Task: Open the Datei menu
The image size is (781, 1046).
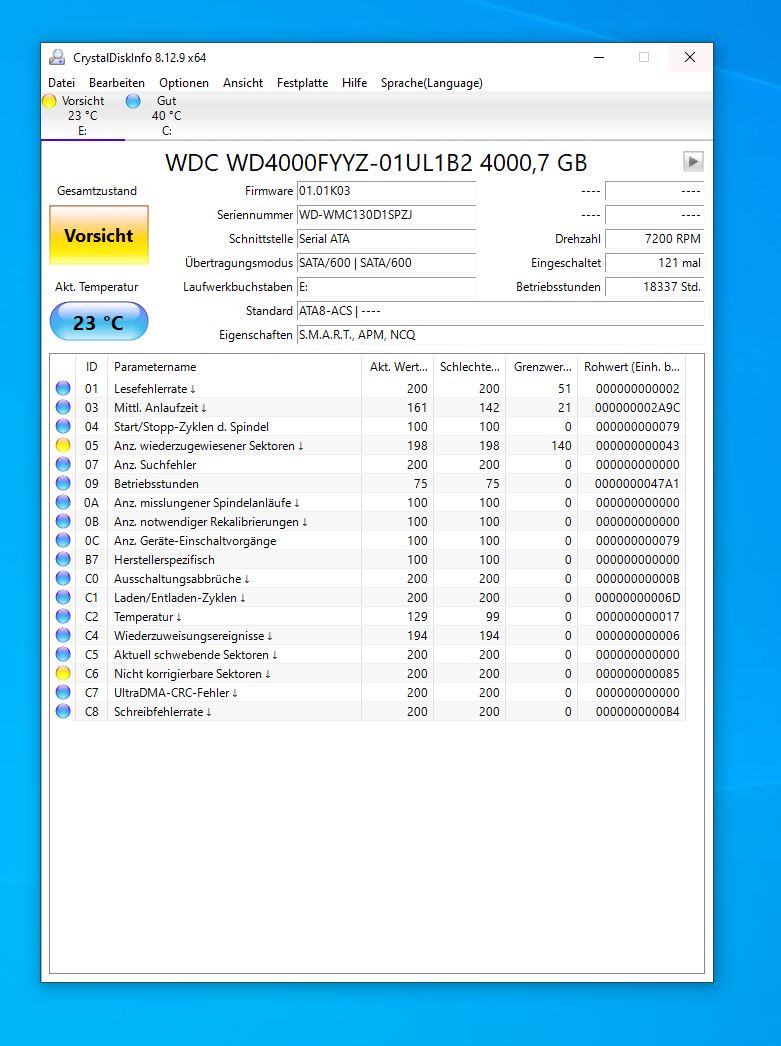Action: [61, 83]
